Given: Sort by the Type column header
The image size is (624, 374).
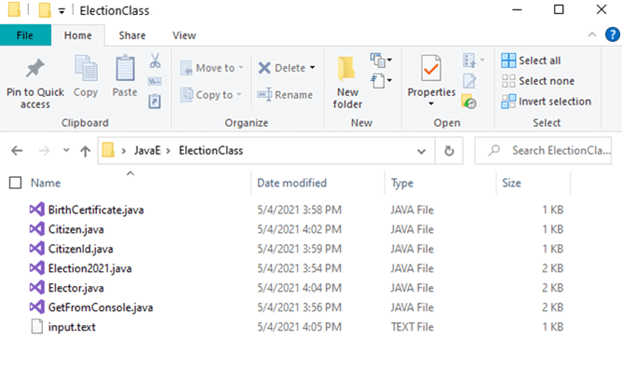Looking at the screenshot, I should (402, 183).
